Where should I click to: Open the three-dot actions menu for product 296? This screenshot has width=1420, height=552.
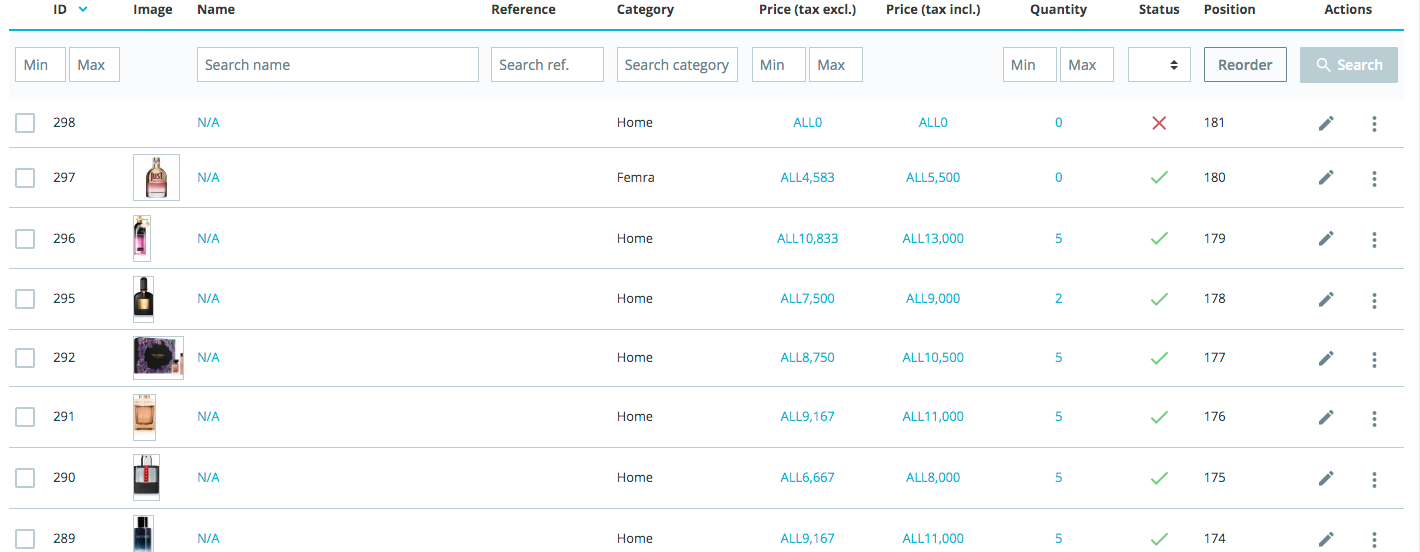[x=1374, y=239]
